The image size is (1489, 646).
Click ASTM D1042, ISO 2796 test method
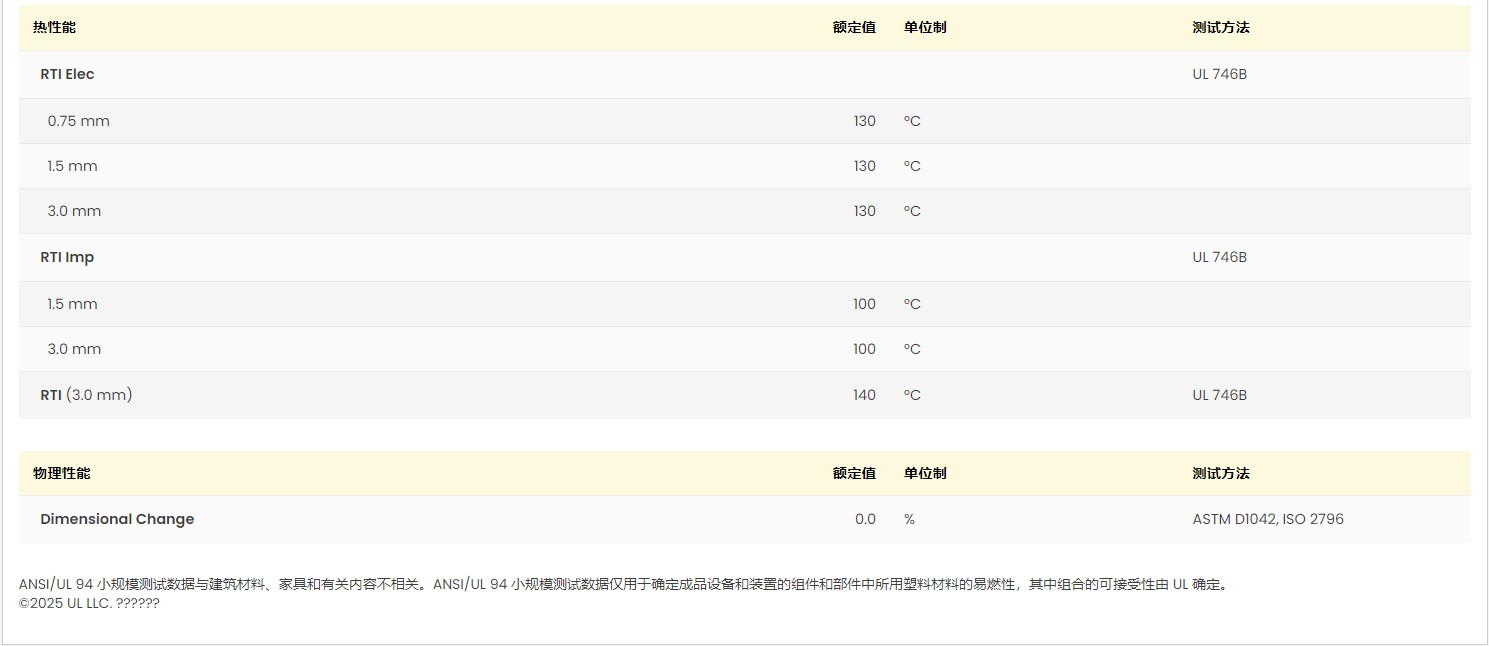click(x=1268, y=519)
